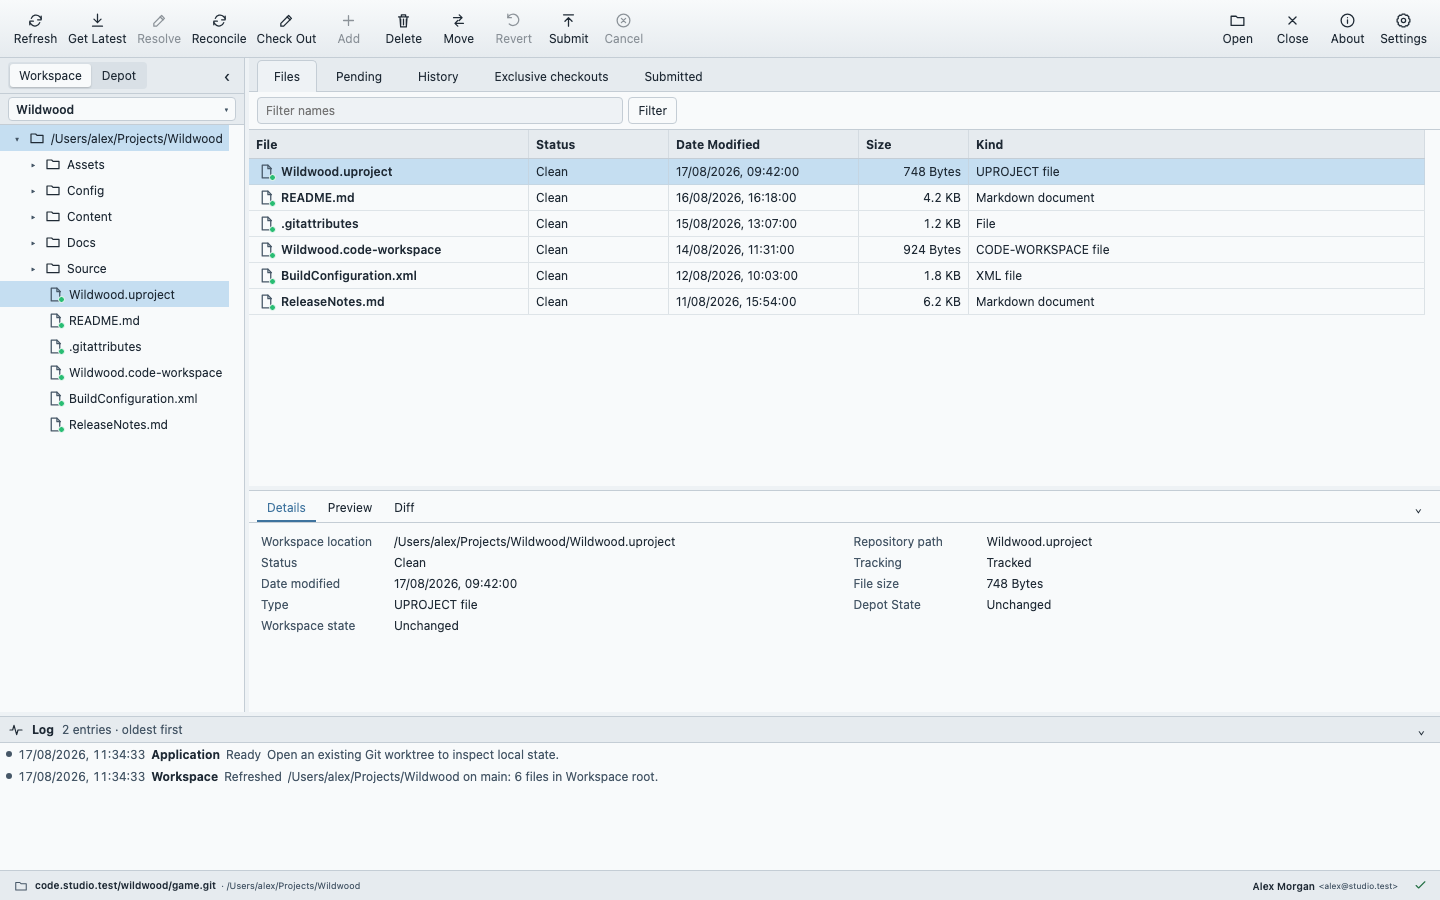Viewport: 1440px width, 900px height.
Task: Click the status bar repository folder icon
Action: click(21, 886)
